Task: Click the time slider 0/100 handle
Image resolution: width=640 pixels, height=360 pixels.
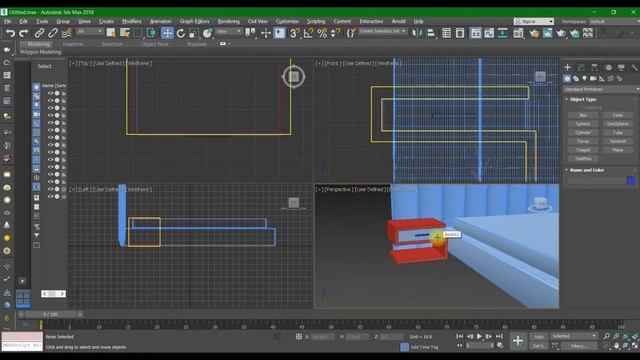Action: (50, 314)
